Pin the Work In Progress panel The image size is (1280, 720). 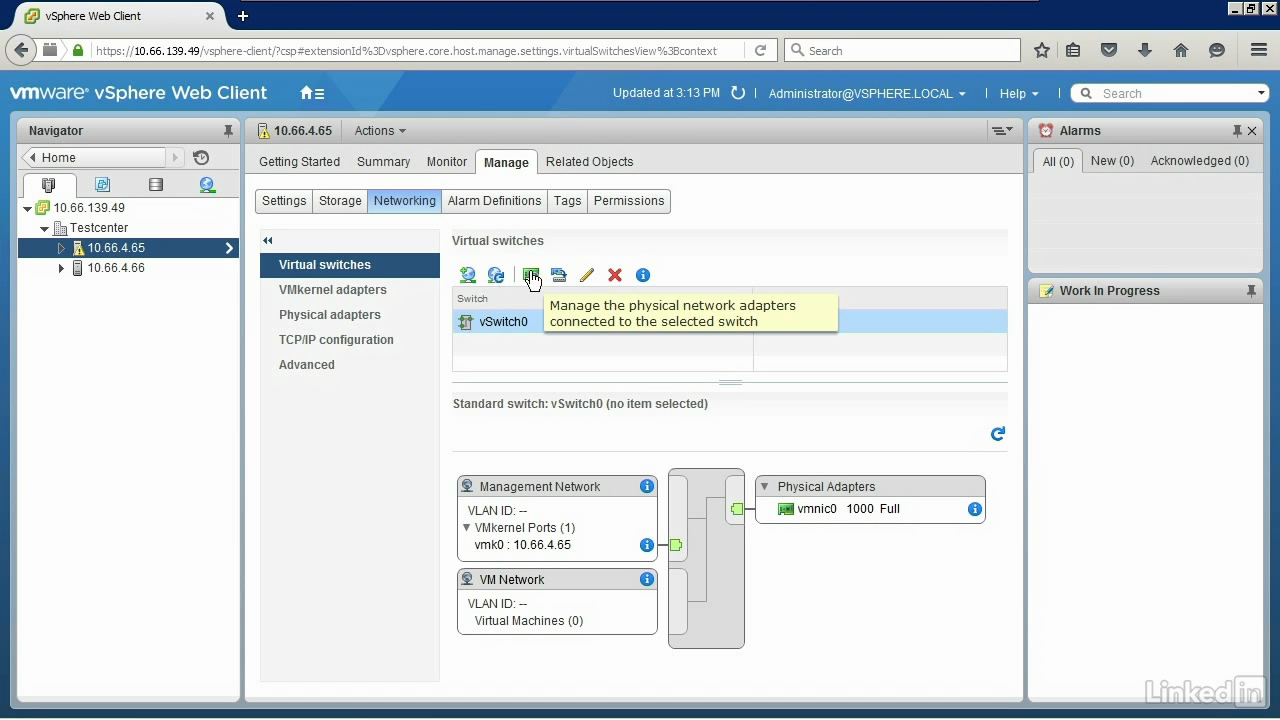click(1251, 291)
